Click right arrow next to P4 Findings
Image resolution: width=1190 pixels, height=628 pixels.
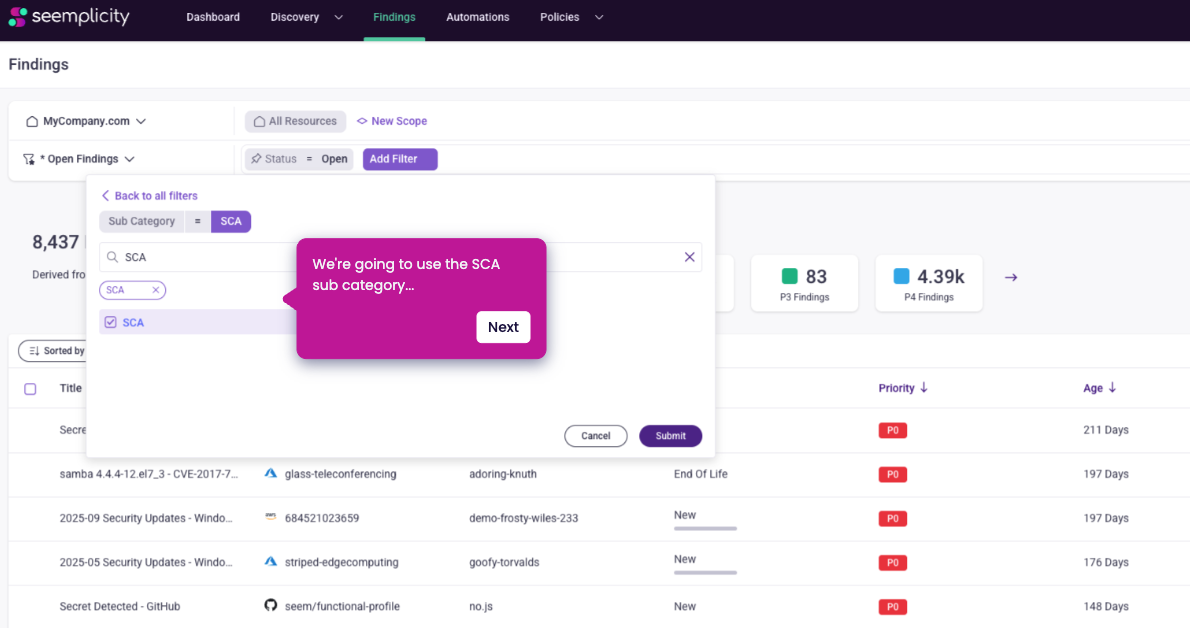pyautogui.click(x=1011, y=277)
